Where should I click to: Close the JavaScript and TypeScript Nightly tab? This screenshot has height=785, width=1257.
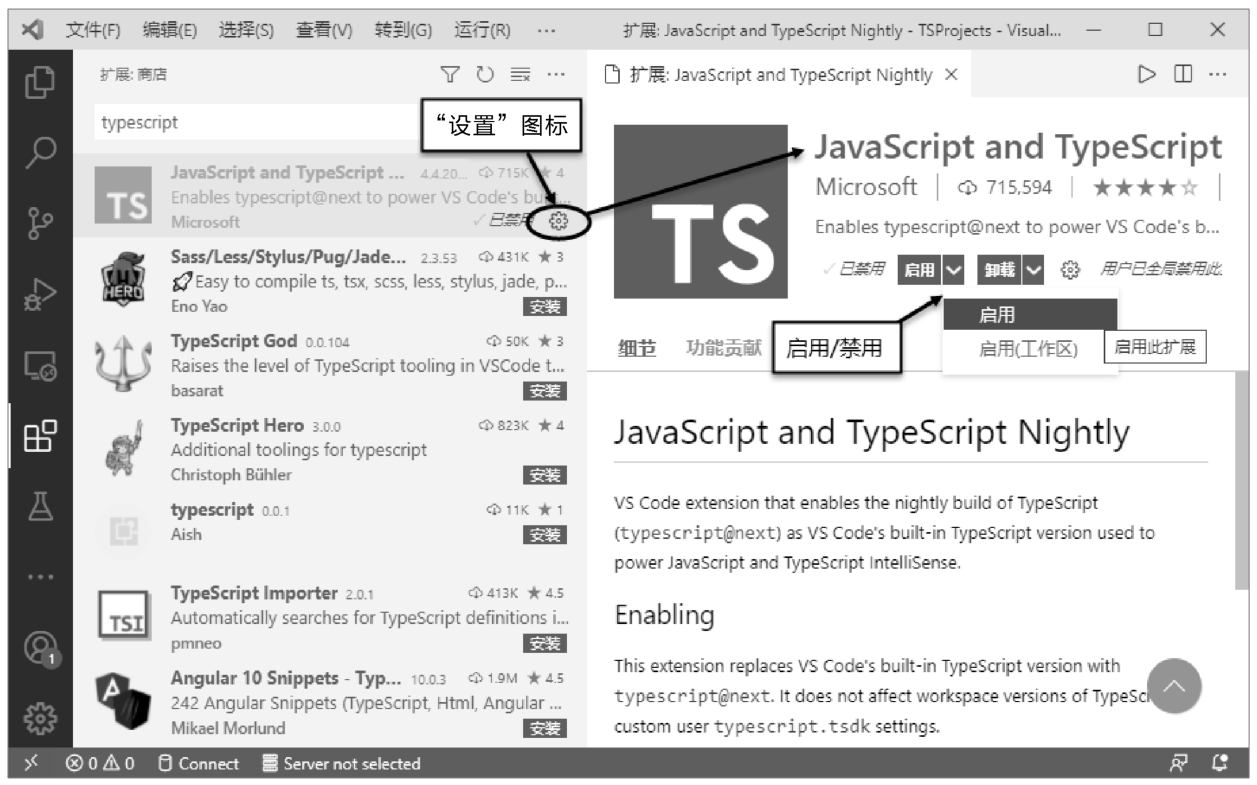pyautogui.click(x=951, y=75)
